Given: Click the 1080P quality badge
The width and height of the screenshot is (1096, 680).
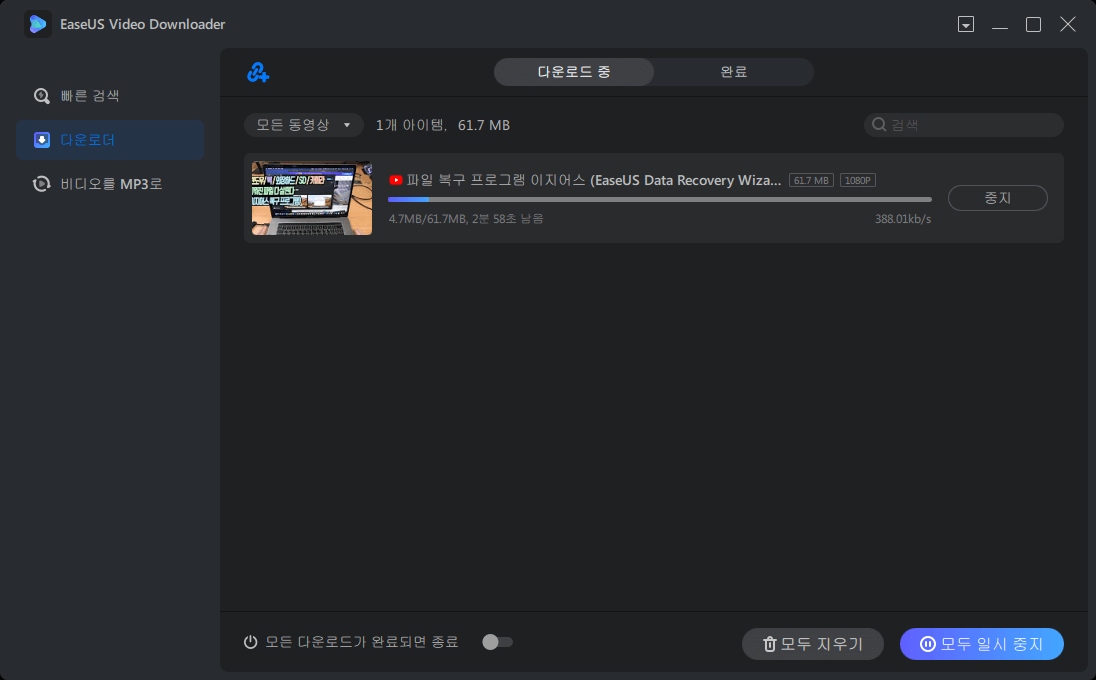Looking at the screenshot, I should click(858, 180).
